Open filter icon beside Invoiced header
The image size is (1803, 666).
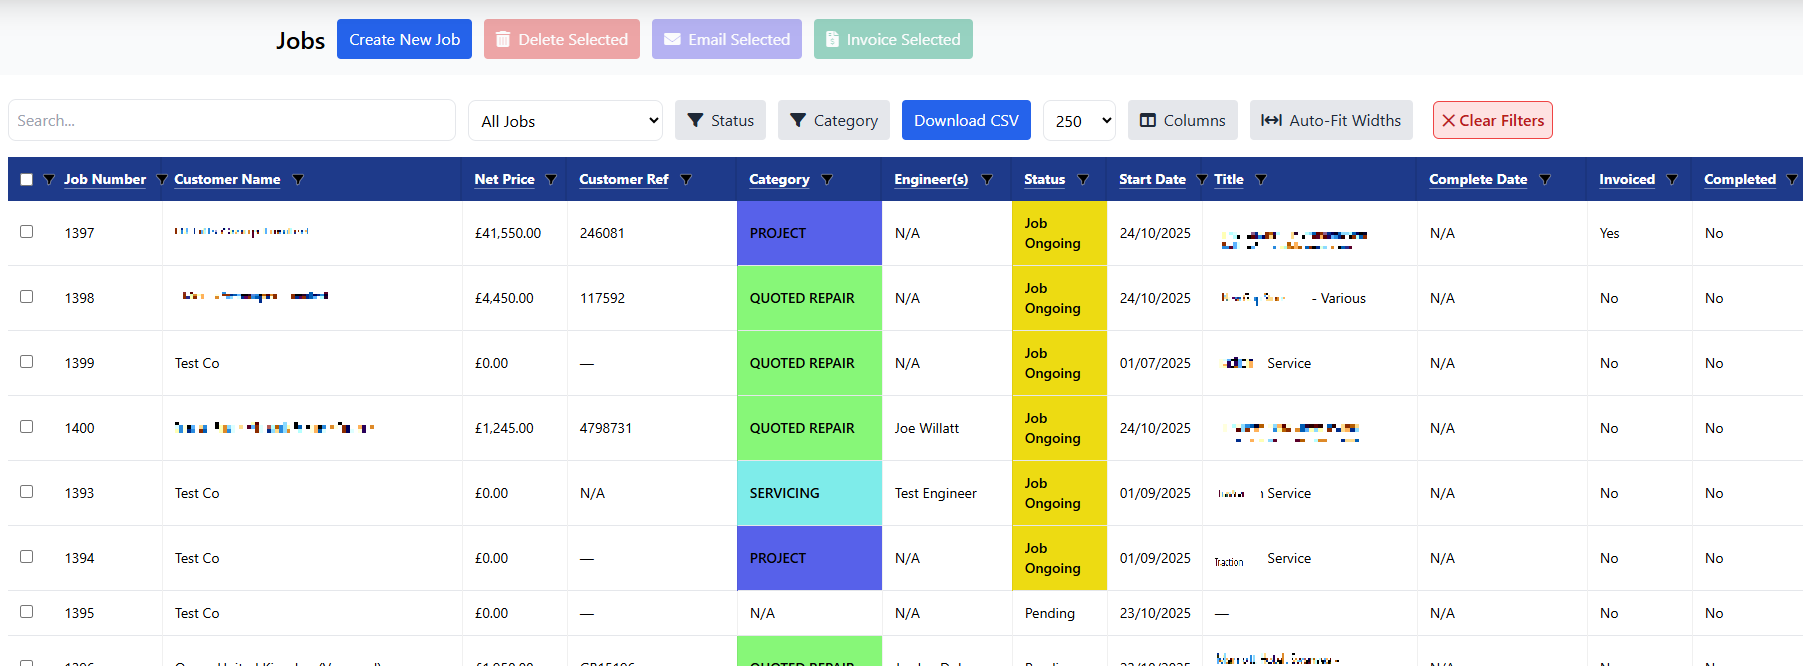click(x=1672, y=180)
